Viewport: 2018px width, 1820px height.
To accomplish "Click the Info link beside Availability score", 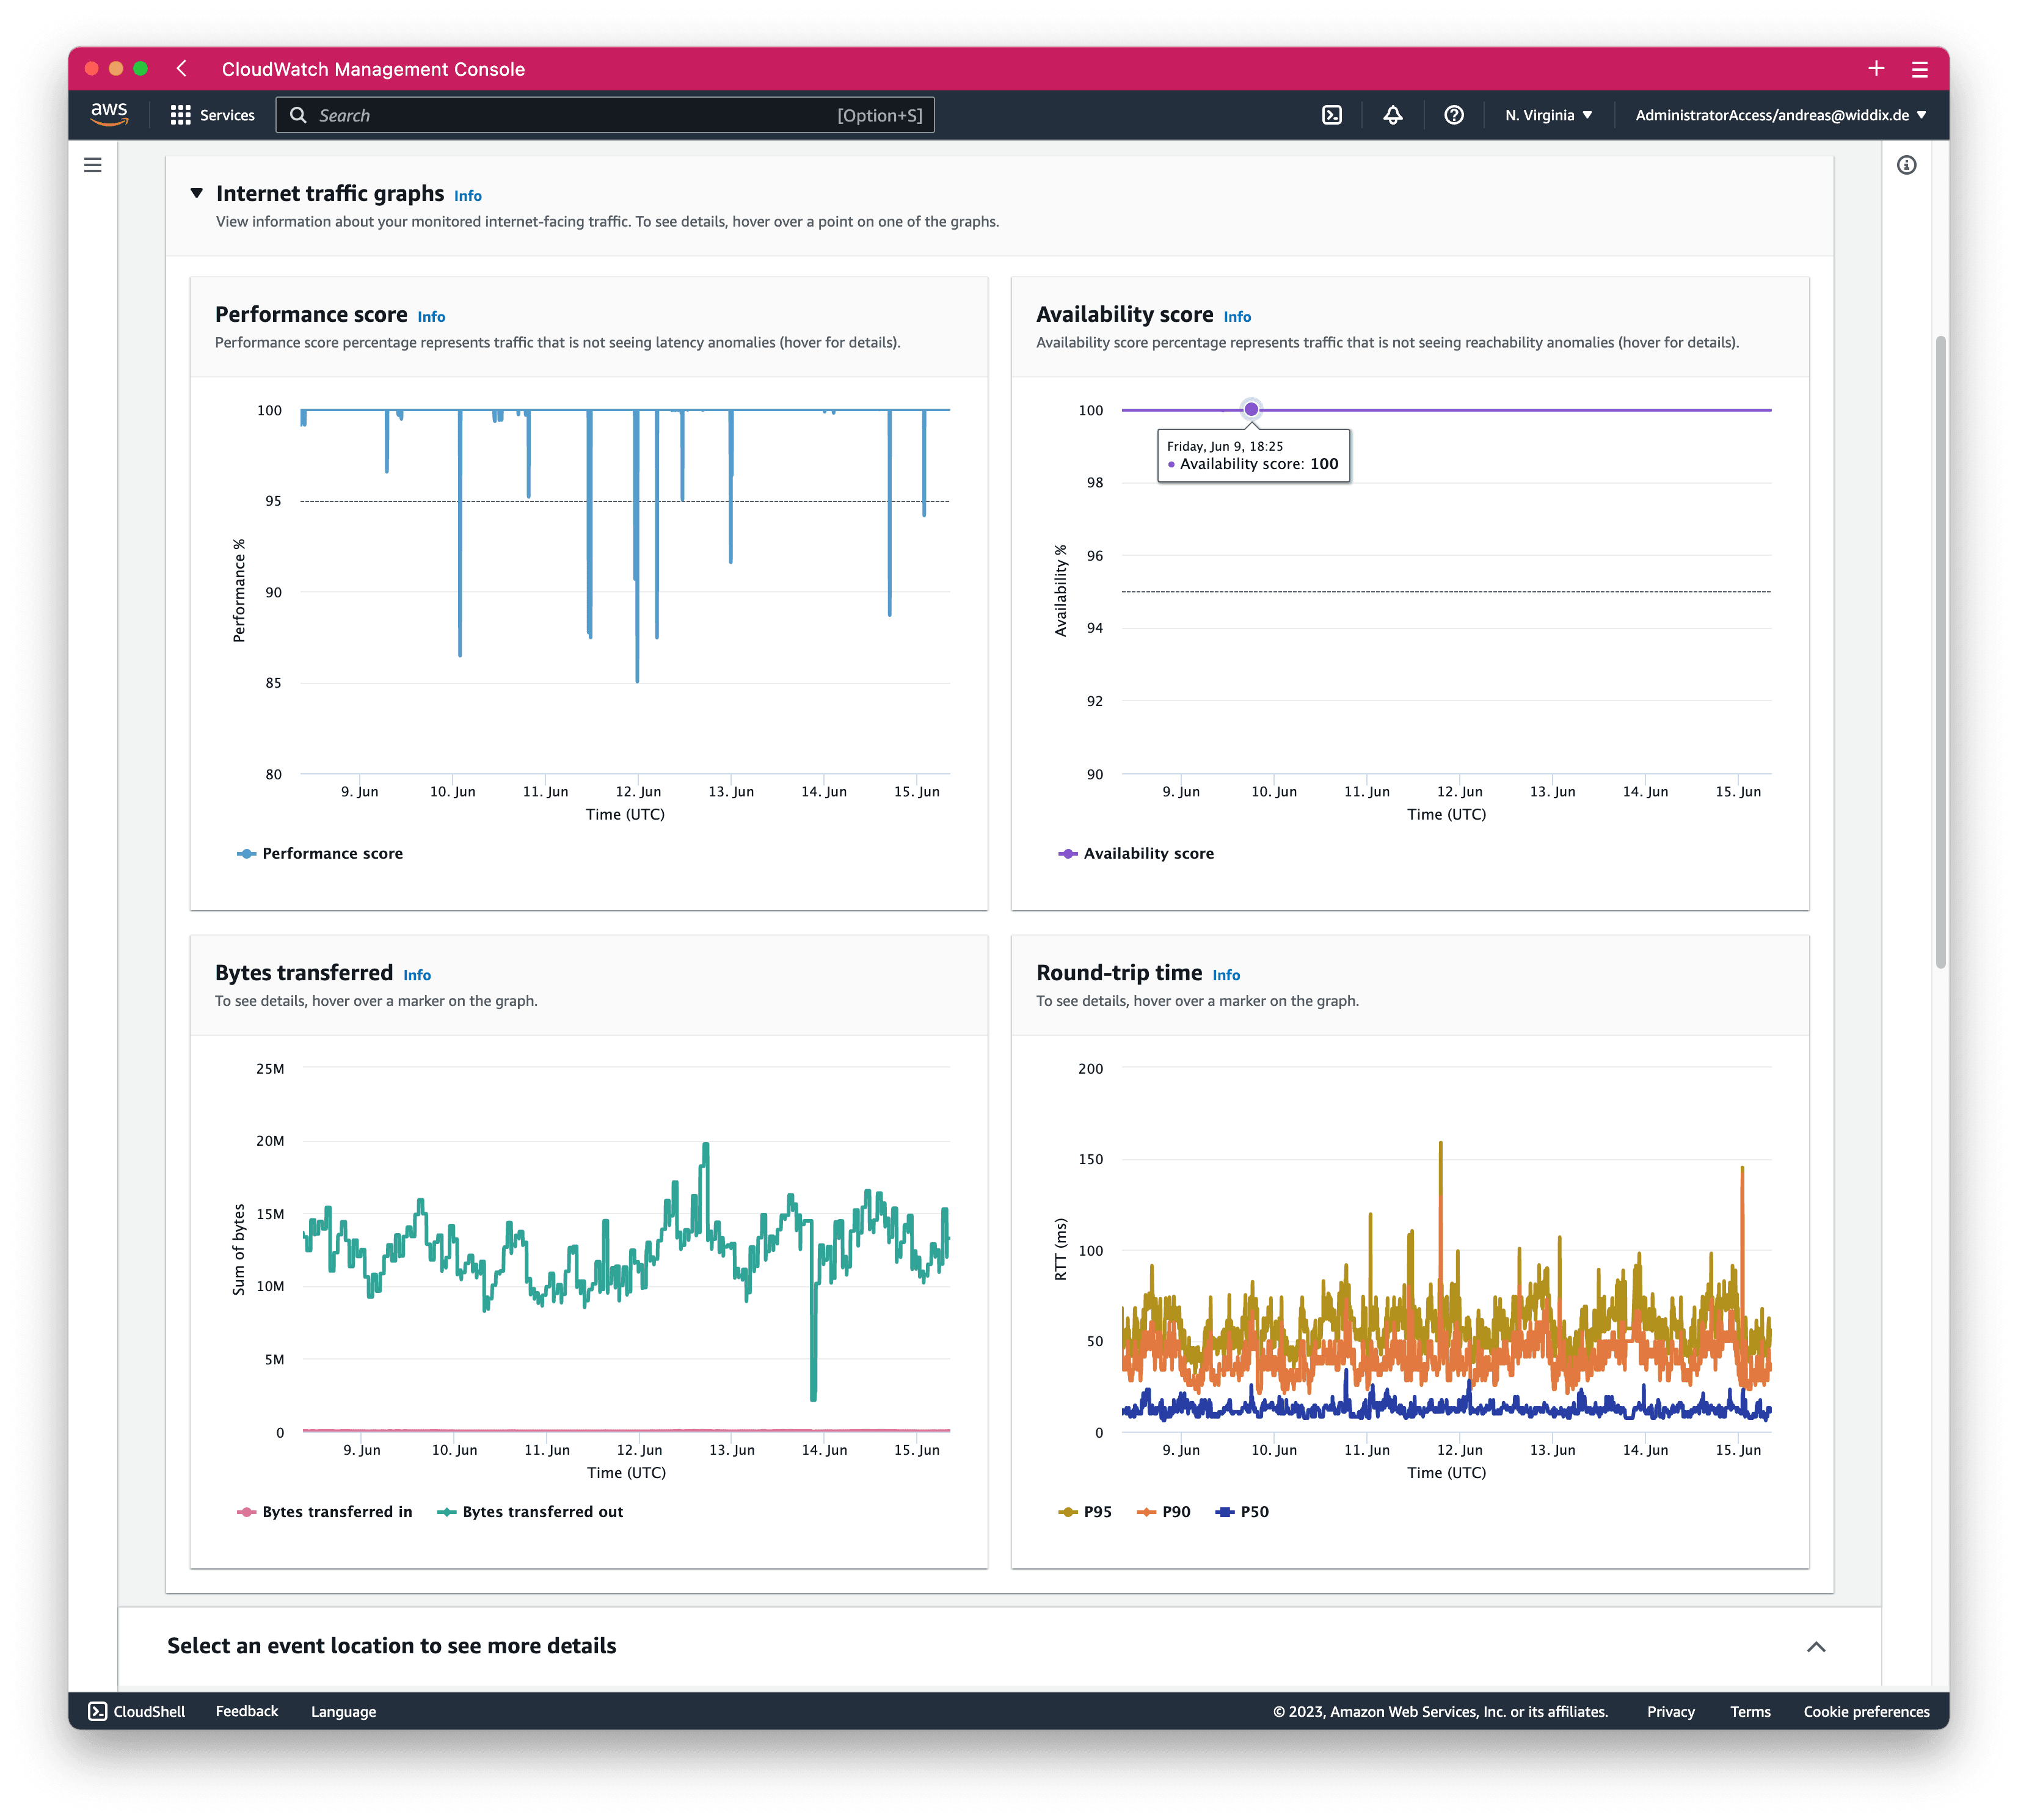I will point(1237,316).
